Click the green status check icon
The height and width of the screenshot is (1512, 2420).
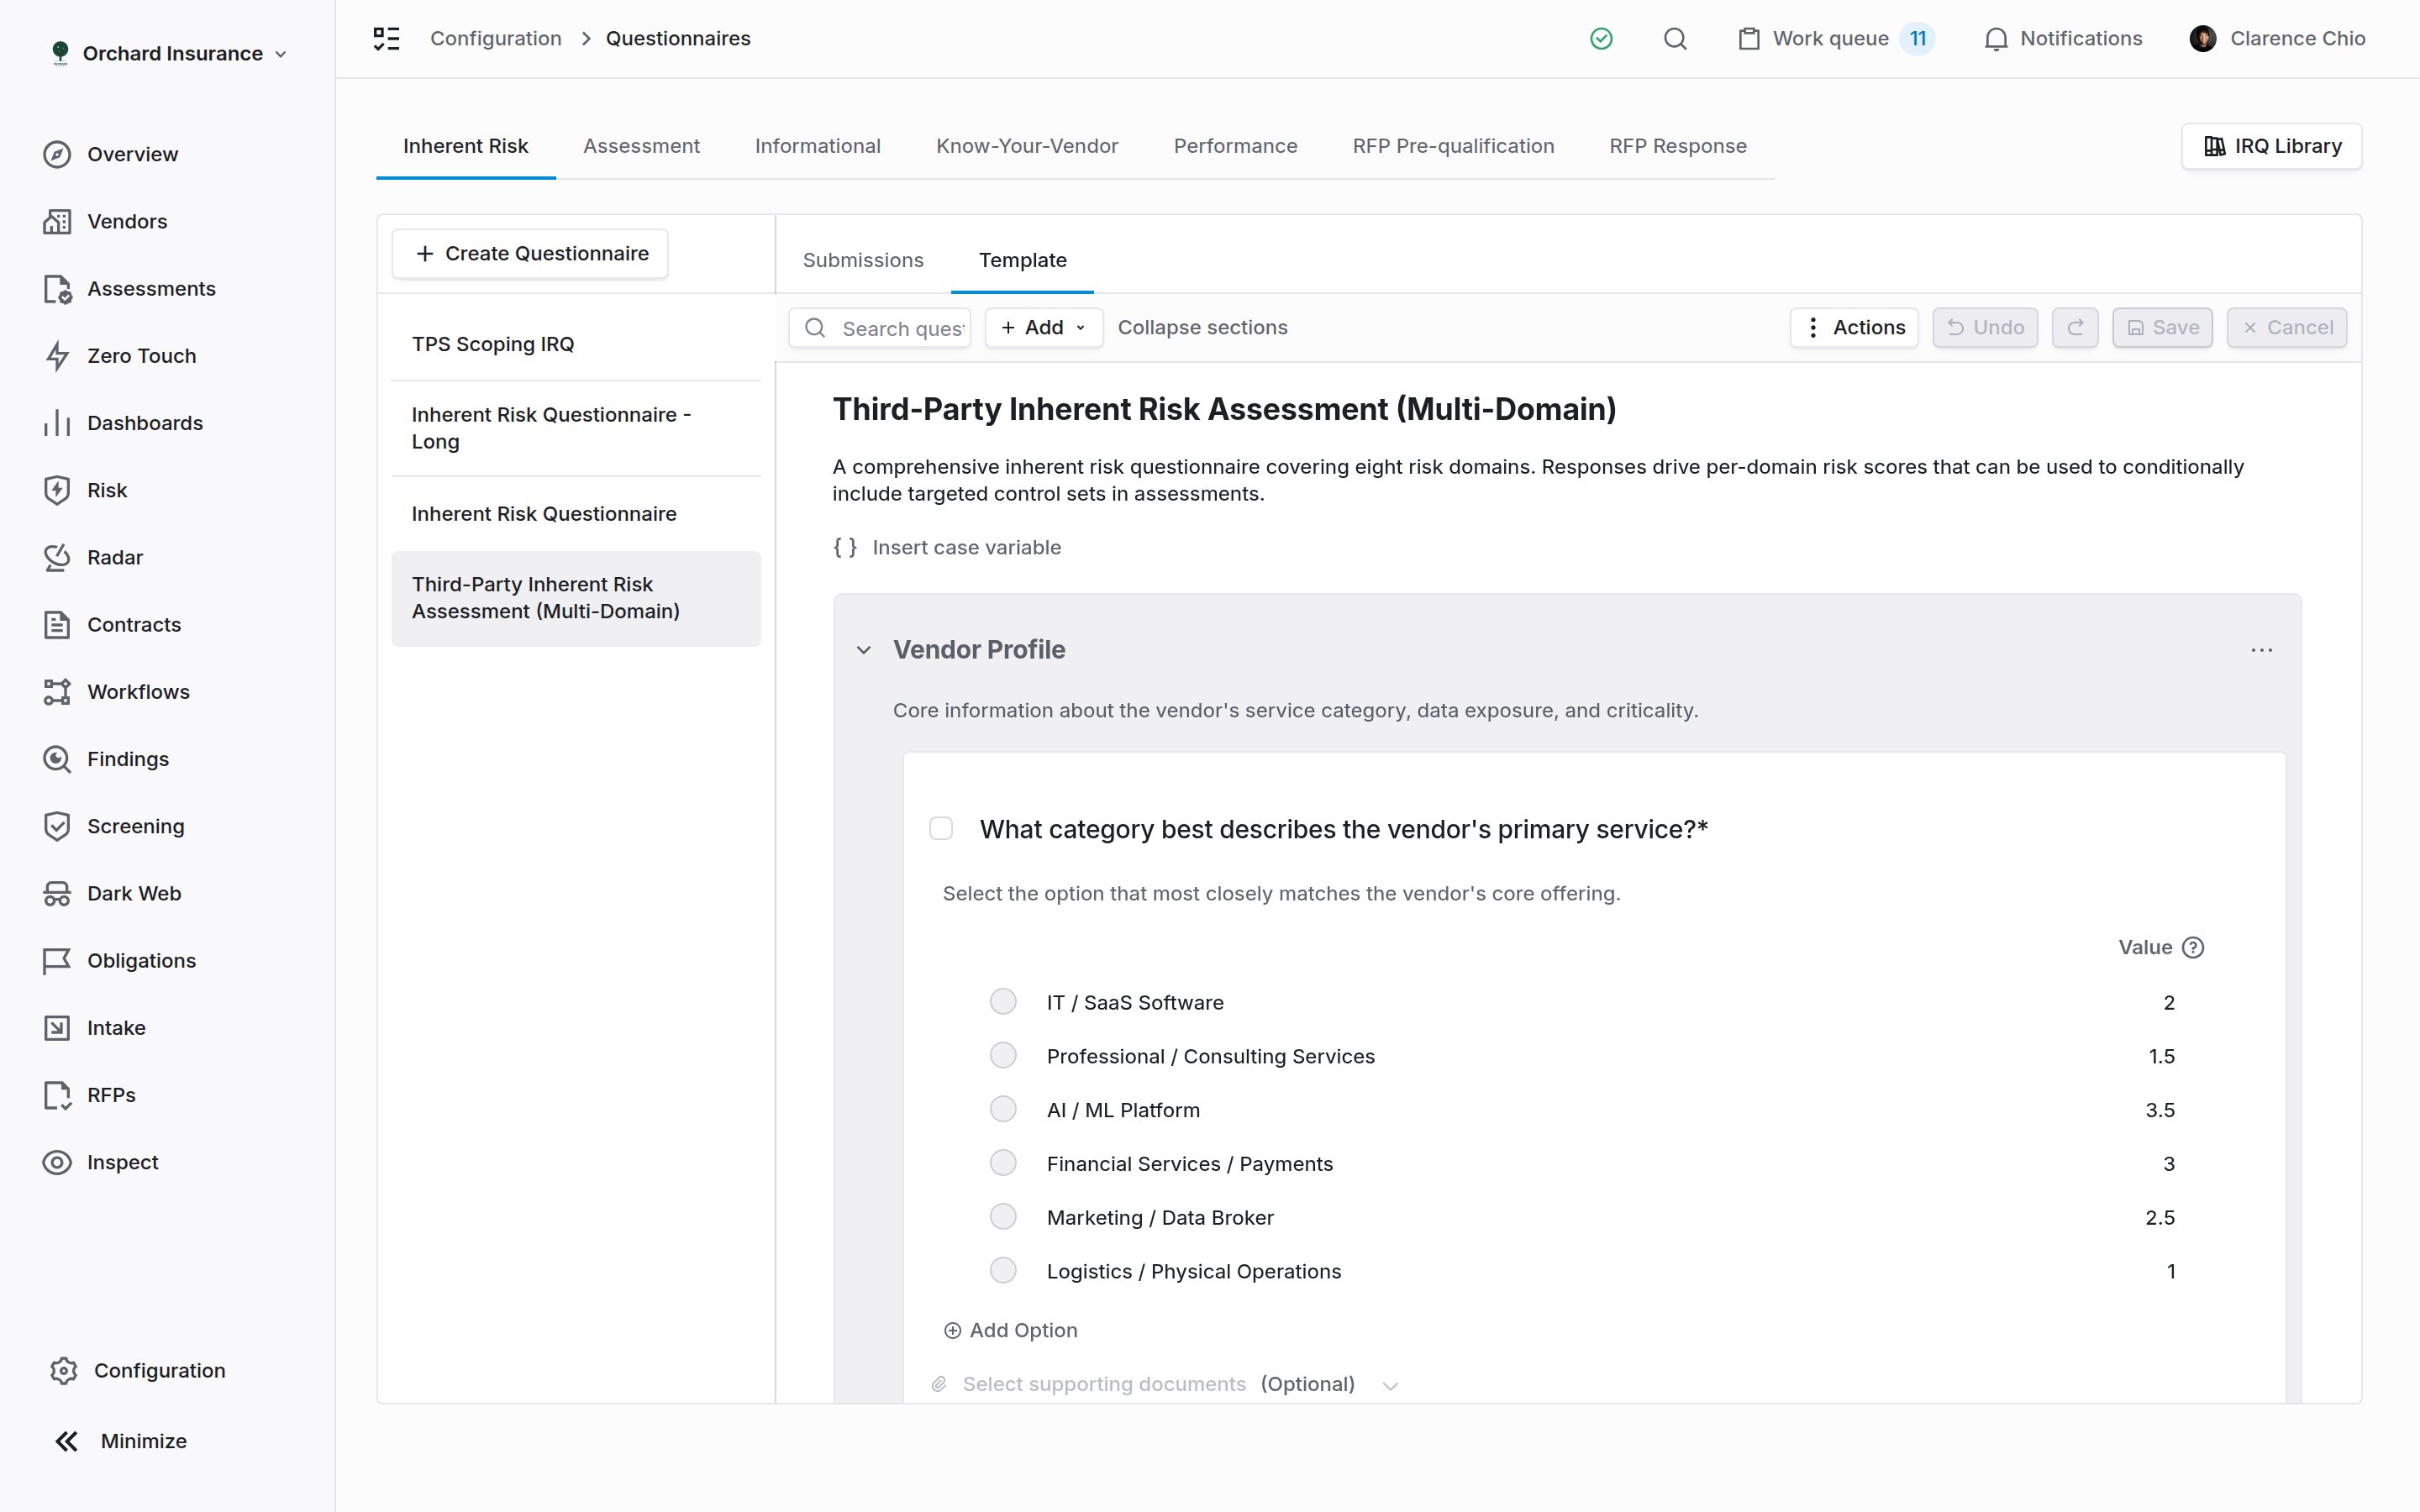[1601, 38]
